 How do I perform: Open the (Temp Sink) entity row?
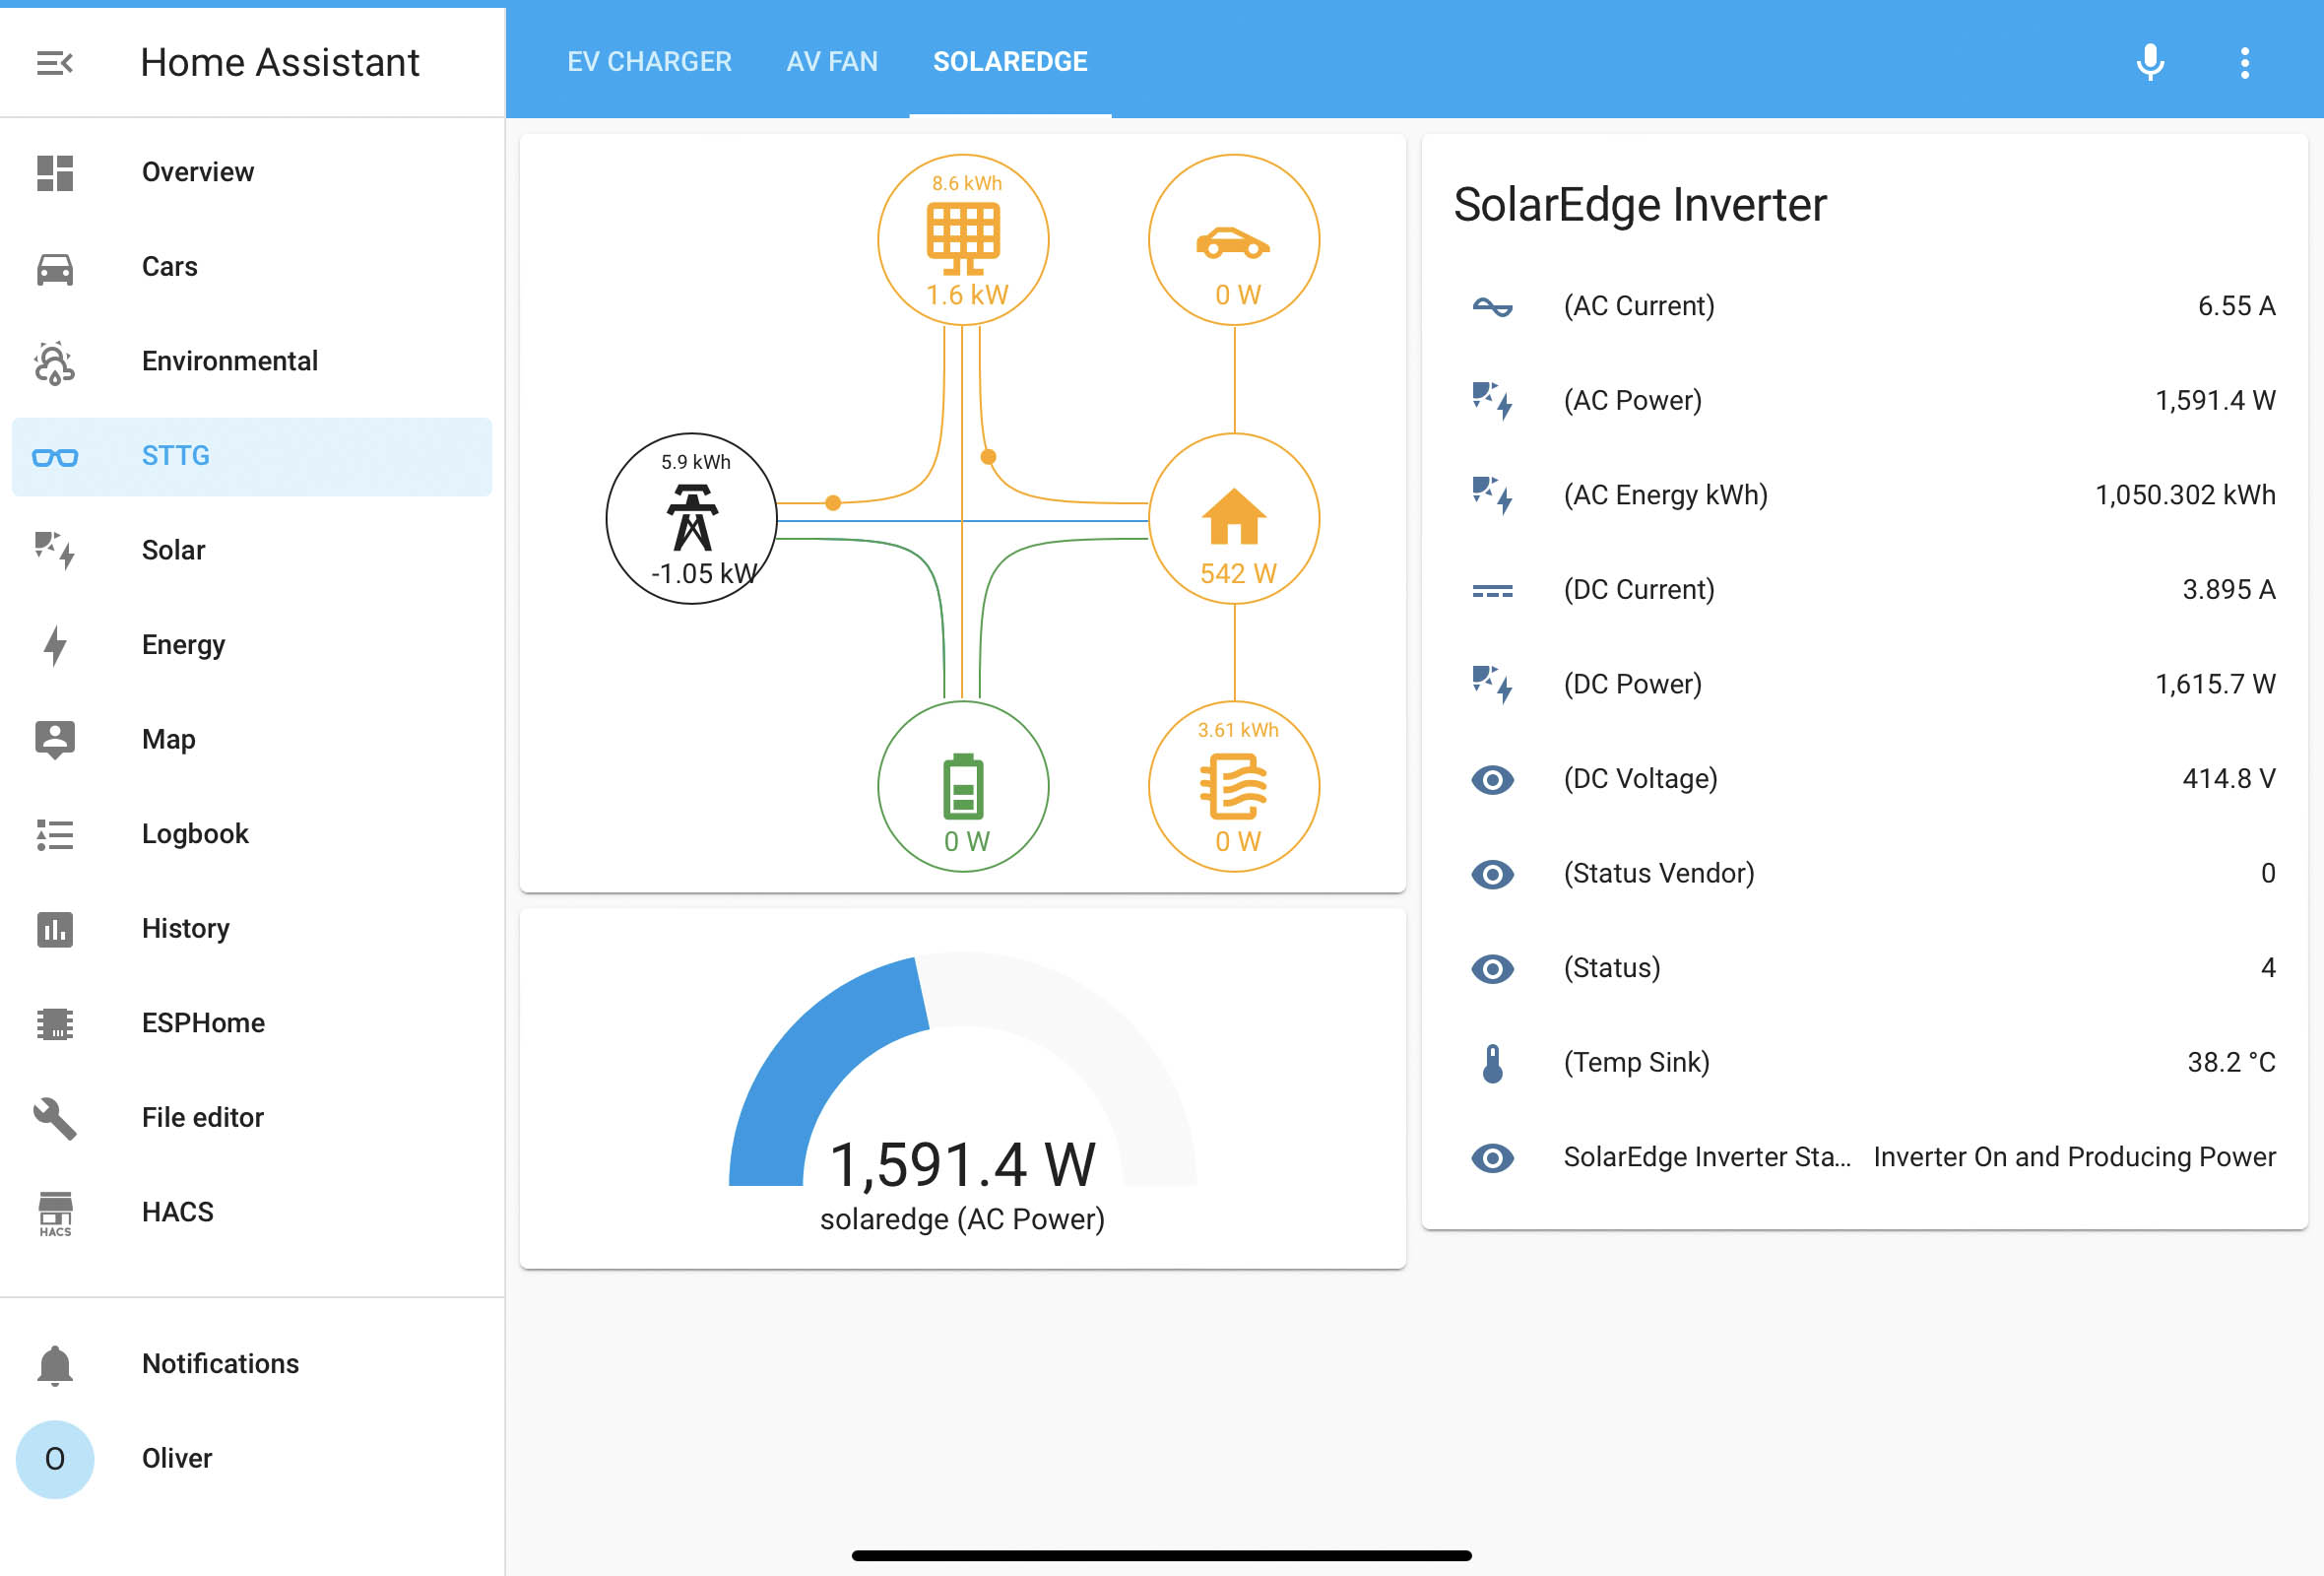[x=1864, y=1062]
